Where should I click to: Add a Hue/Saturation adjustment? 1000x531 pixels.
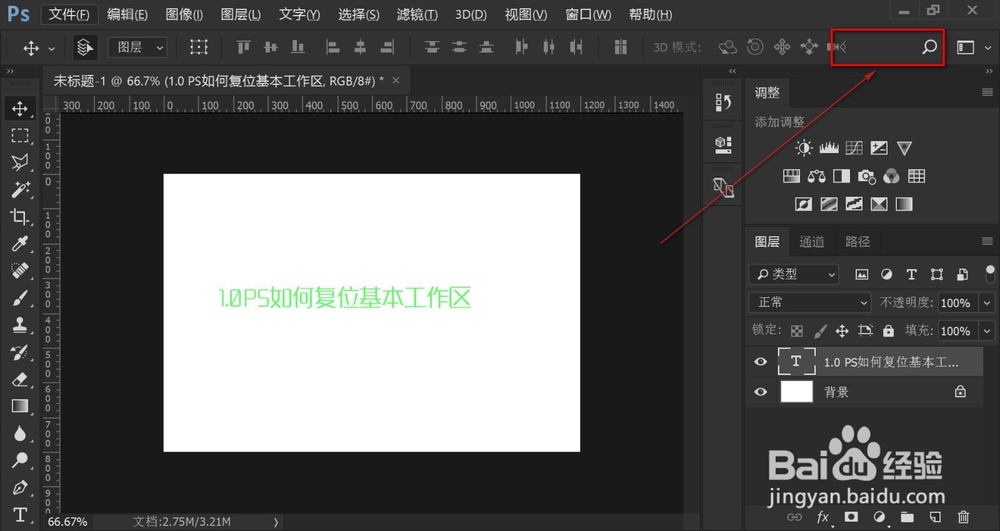pyautogui.click(x=791, y=176)
